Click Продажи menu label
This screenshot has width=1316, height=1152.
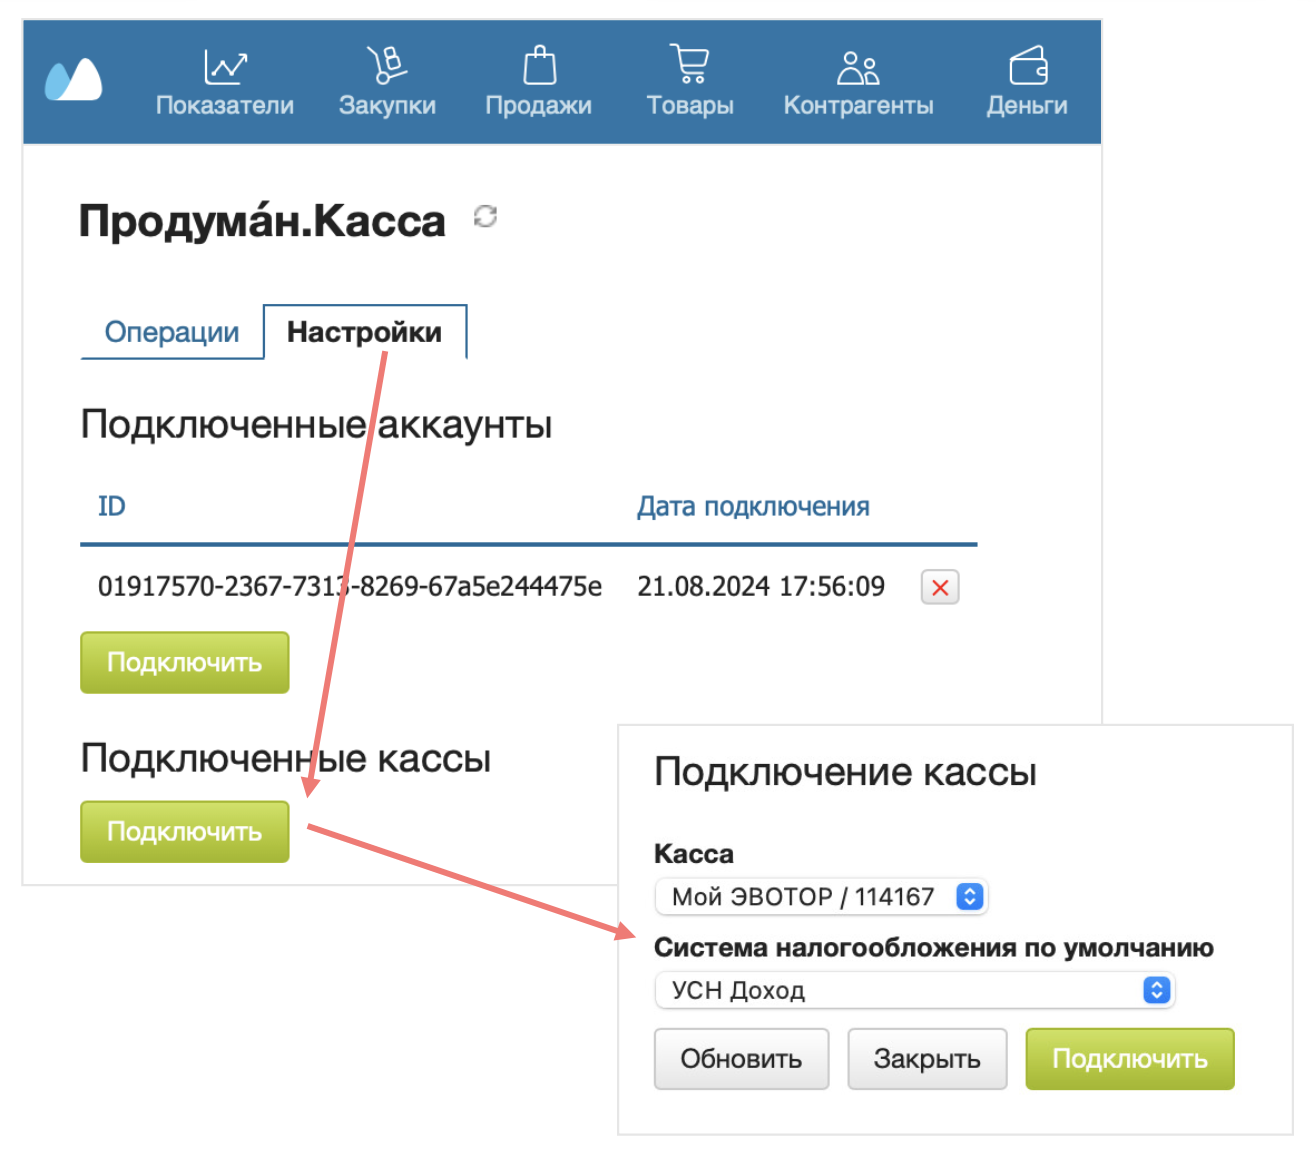[539, 105]
